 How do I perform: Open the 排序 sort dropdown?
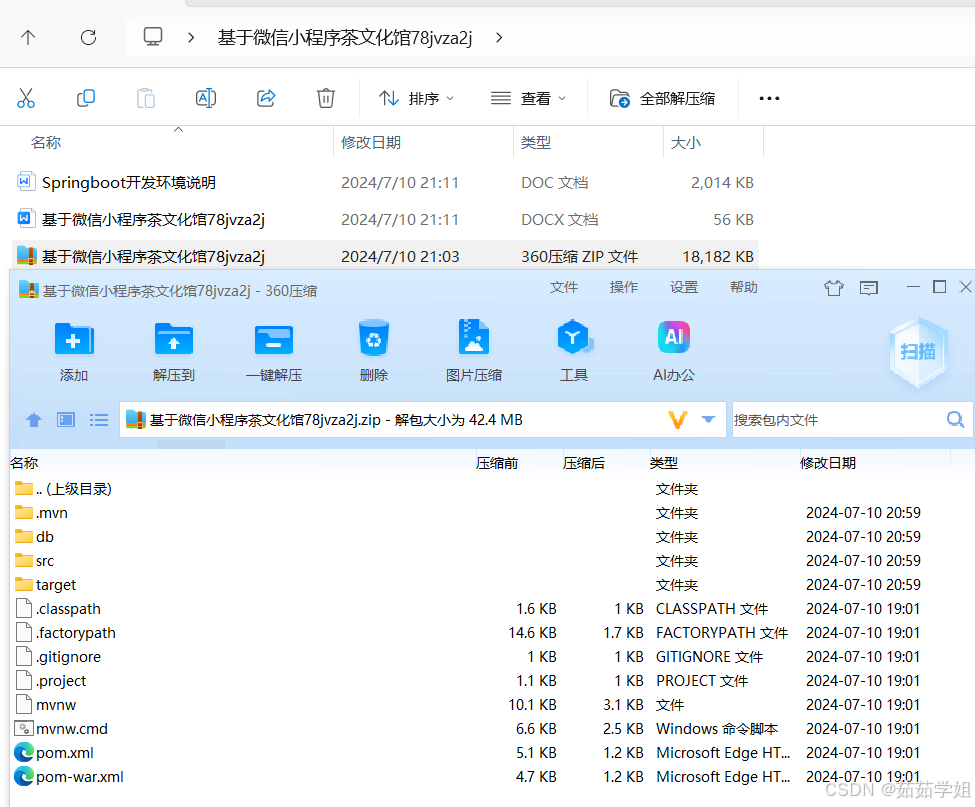416,98
